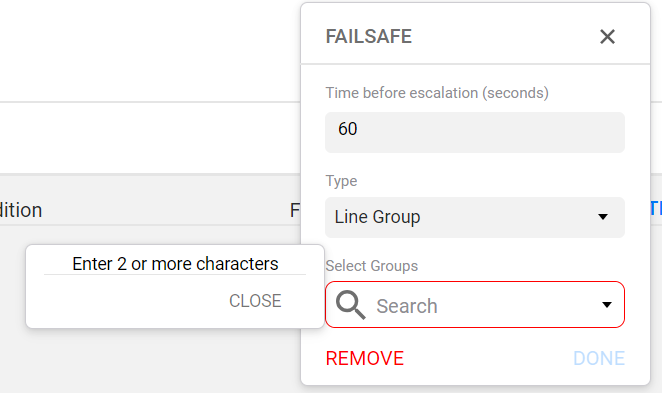Dismiss the hint popup using CLOSE

pyautogui.click(x=255, y=301)
